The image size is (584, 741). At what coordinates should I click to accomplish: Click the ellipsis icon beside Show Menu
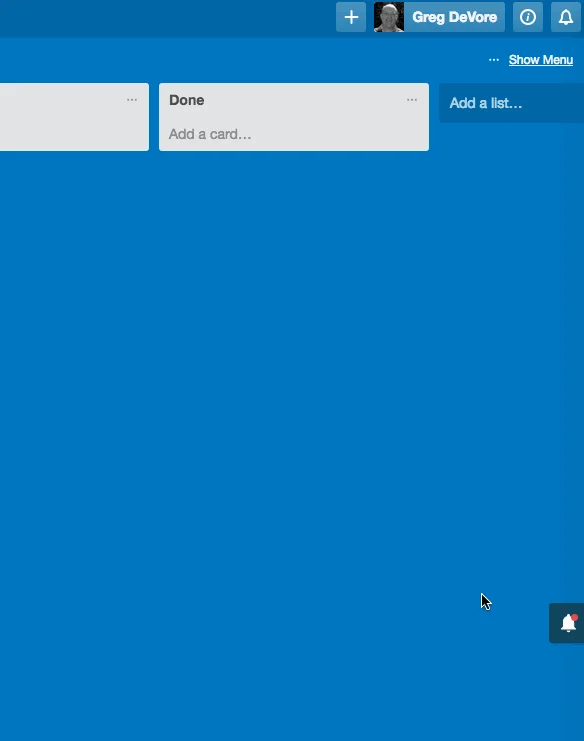(x=494, y=60)
